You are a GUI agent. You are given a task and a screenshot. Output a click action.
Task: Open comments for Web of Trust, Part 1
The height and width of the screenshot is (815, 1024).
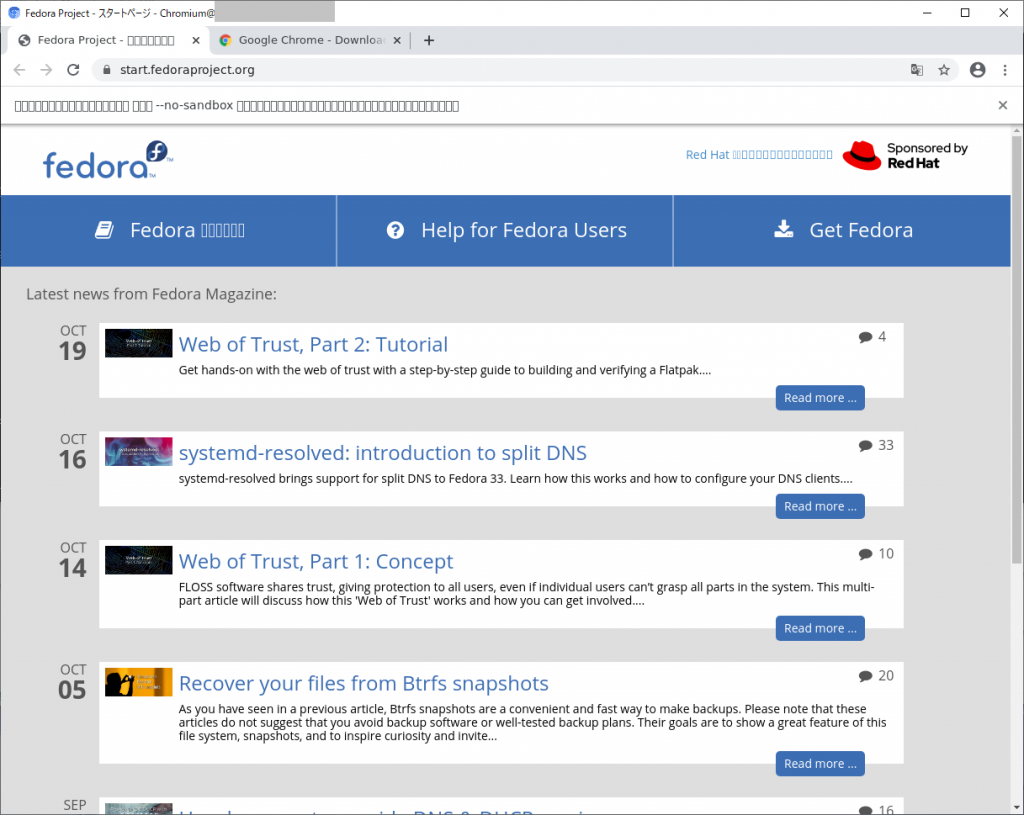click(x=876, y=554)
